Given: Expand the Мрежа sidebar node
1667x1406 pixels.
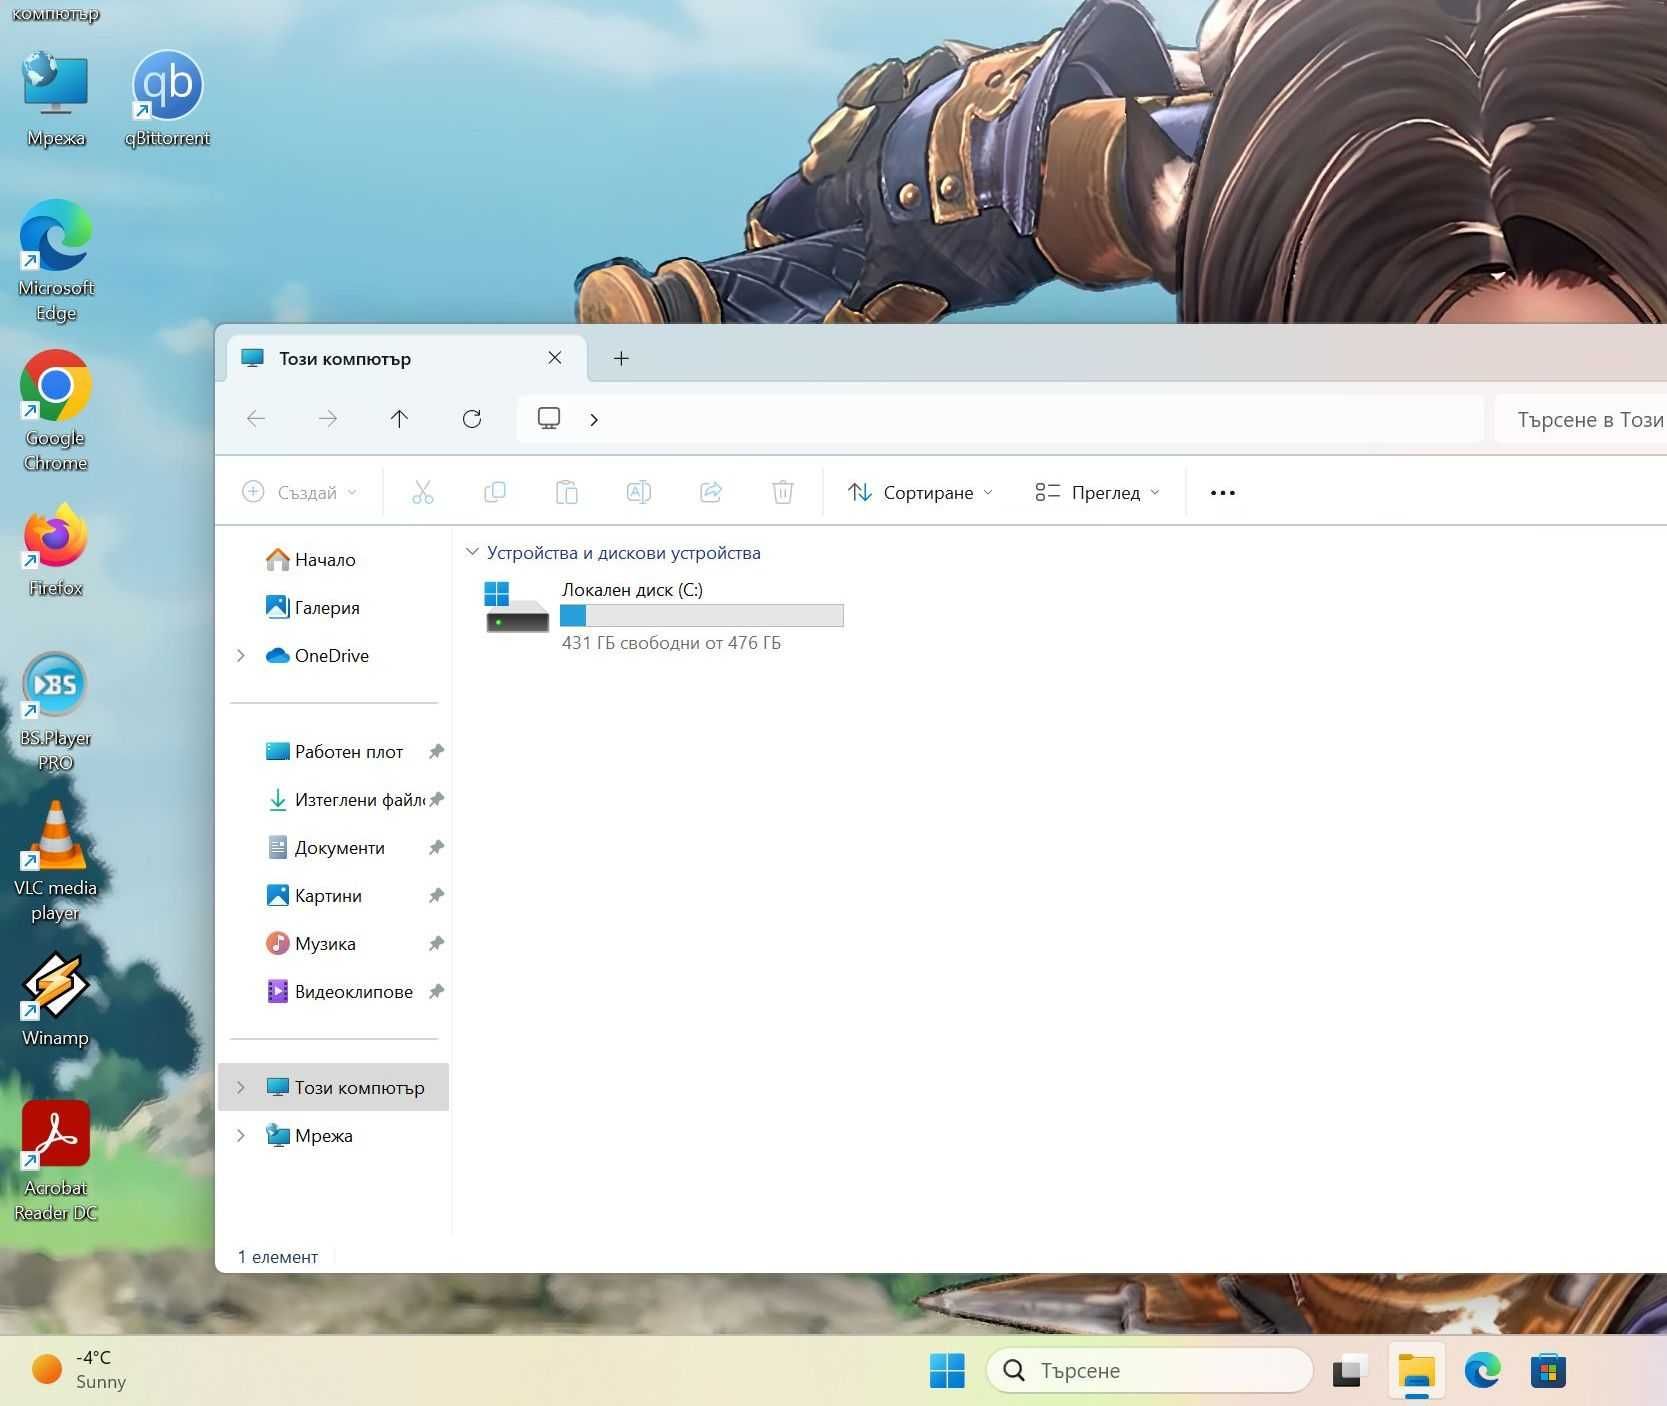Looking at the screenshot, I should [241, 1135].
